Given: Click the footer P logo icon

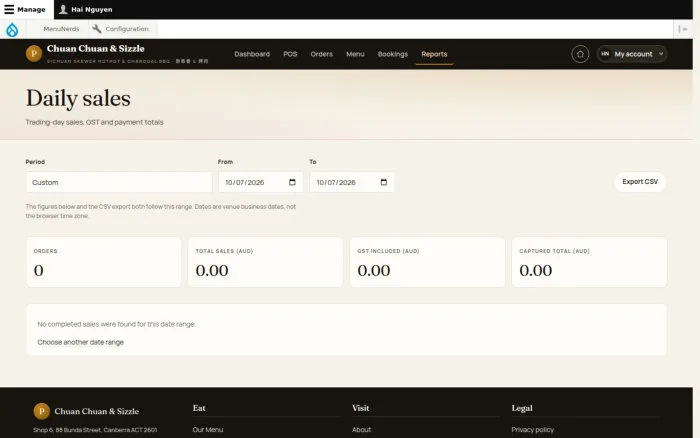Looking at the screenshot, I should click(42, 411).
